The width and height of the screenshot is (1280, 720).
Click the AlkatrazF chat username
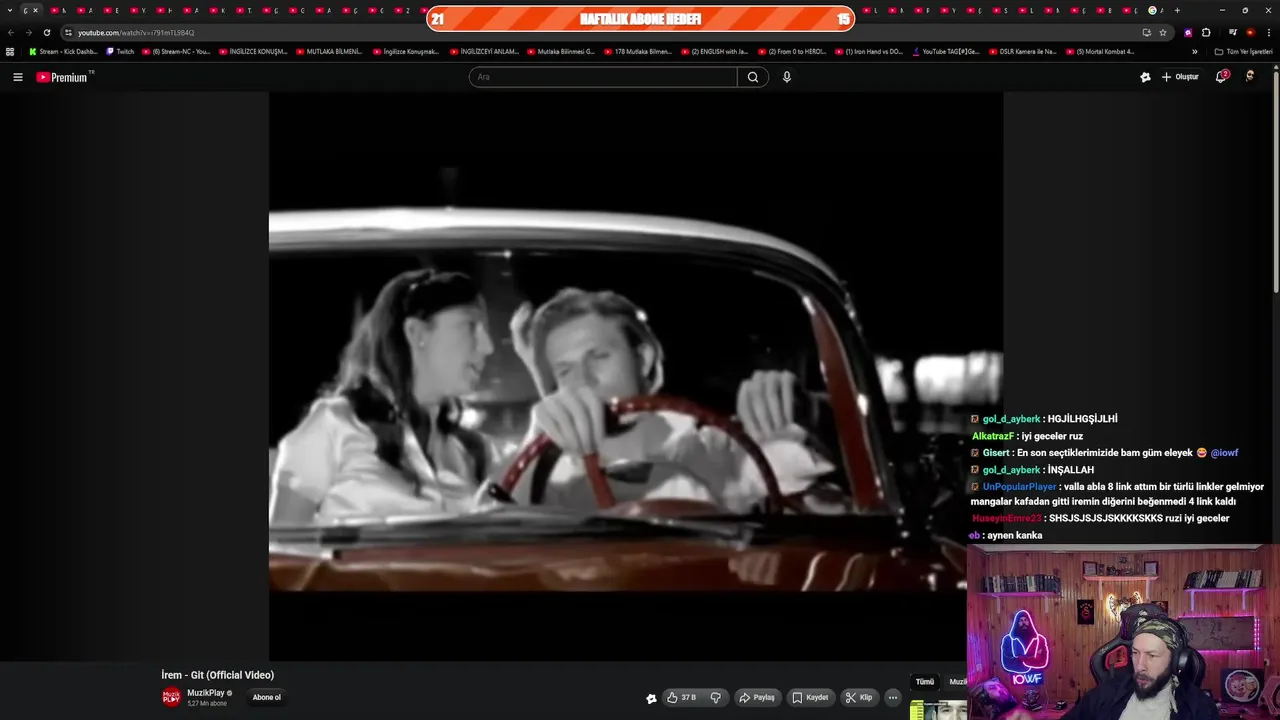point(992,436)
